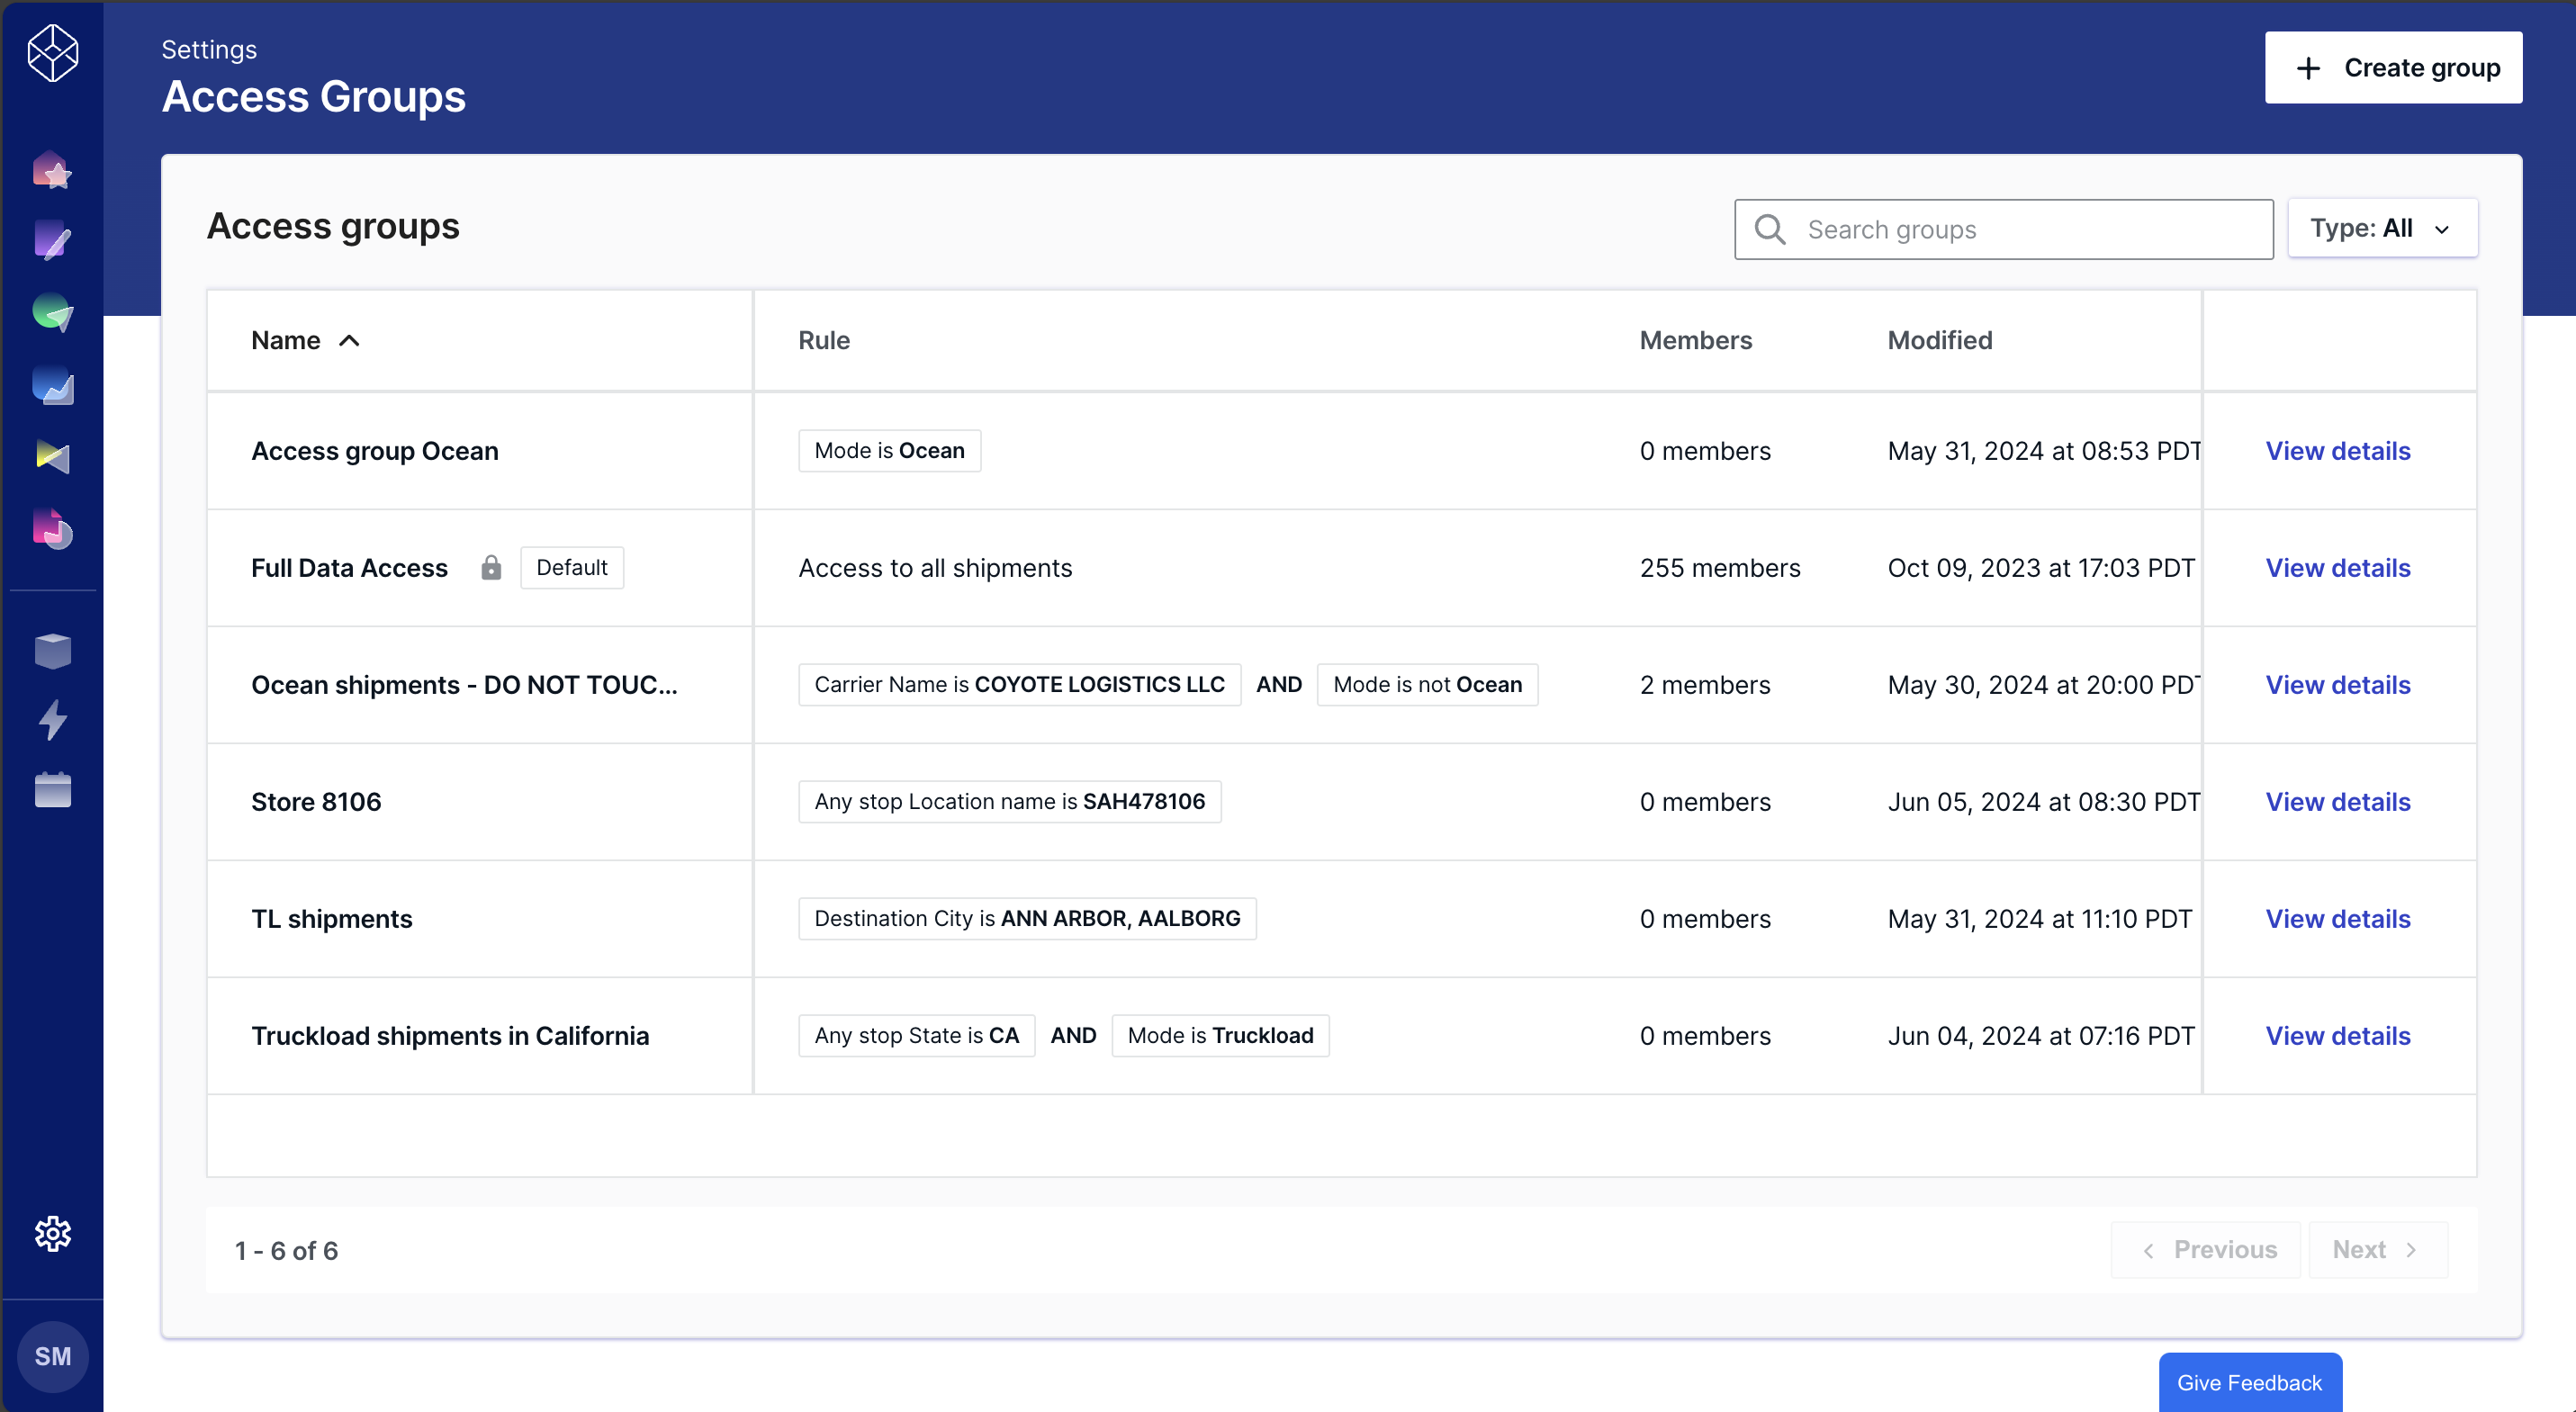Open the pink document pie sidebar icon
The width and height of the screenshot is (2576, 1412).
[x=52, y=530]
